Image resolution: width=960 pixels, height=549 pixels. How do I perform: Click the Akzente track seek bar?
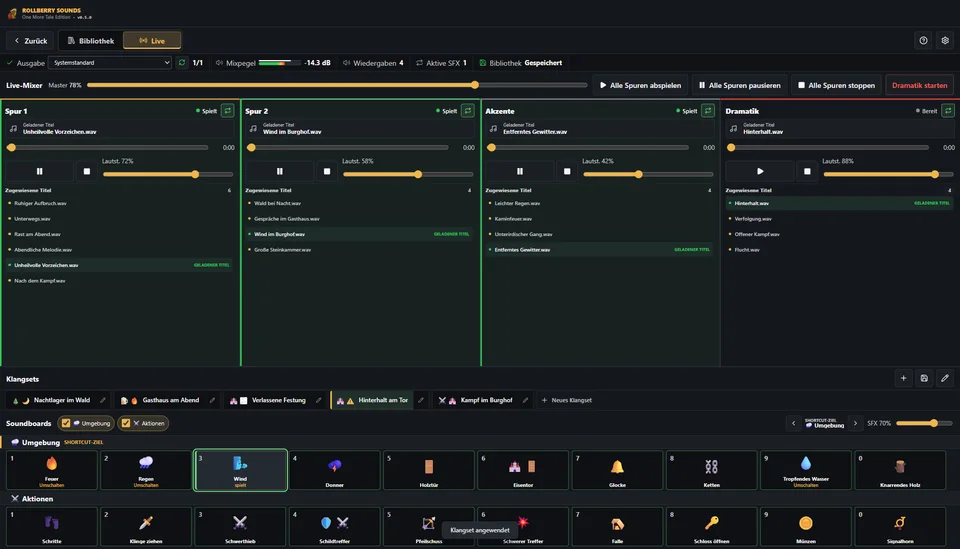590,148
